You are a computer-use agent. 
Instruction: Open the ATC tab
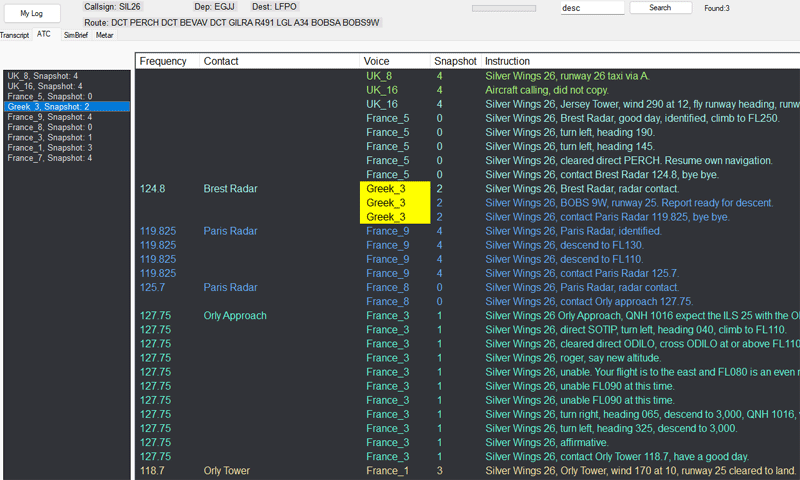[x=44, y=34]
